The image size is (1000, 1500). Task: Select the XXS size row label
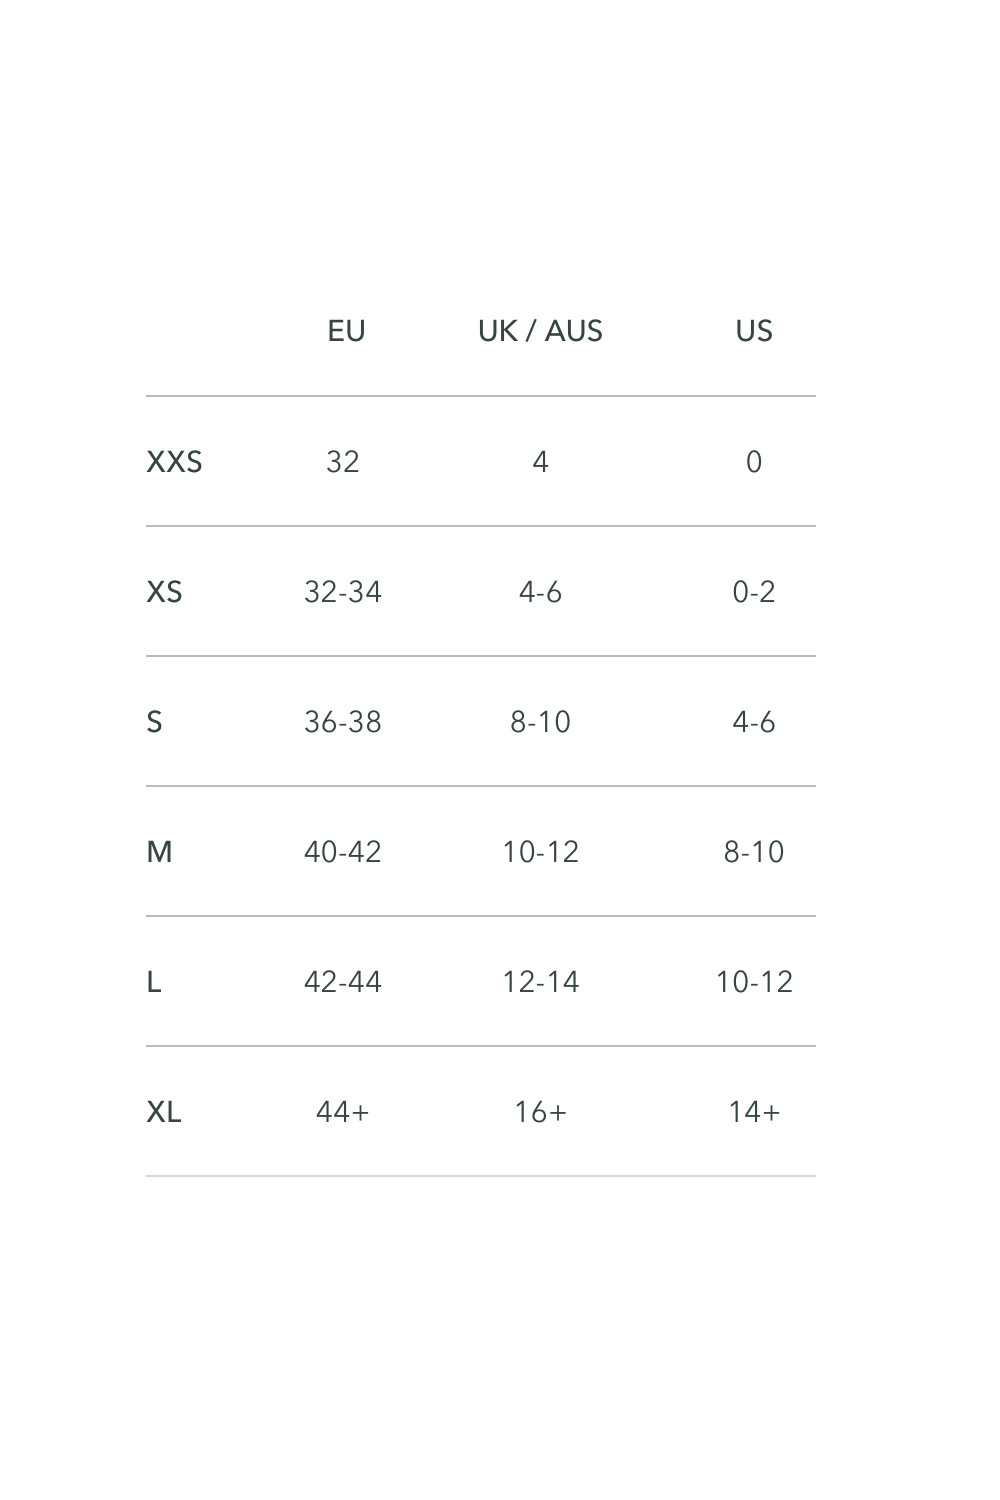(174, 462)
